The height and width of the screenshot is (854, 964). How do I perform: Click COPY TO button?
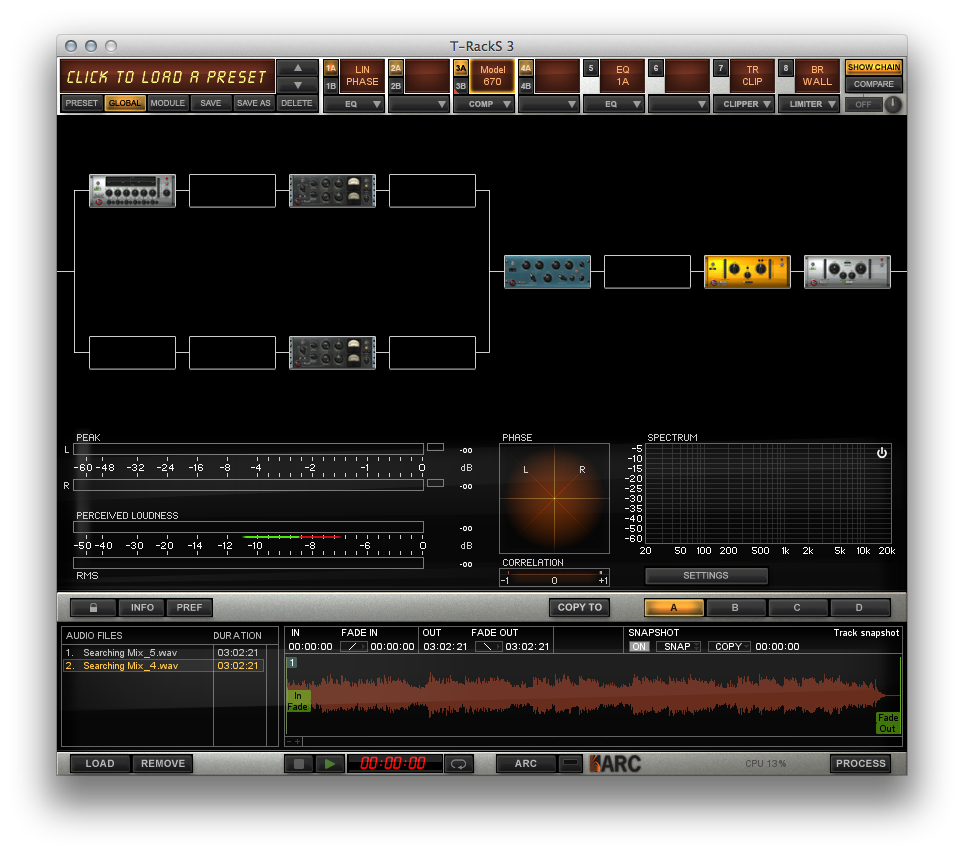coord(580,607)
